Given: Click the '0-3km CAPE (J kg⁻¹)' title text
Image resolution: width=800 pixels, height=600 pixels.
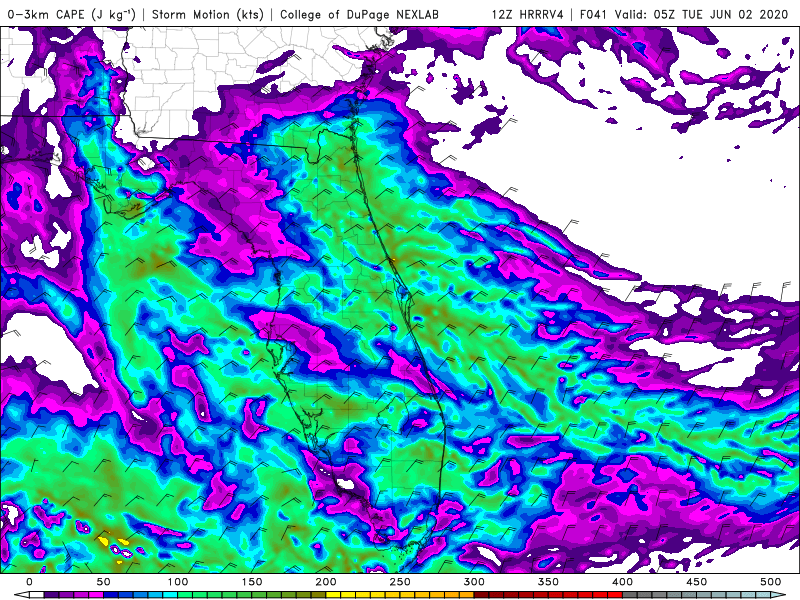Looking at the screenshot, I should coord(71,14).
